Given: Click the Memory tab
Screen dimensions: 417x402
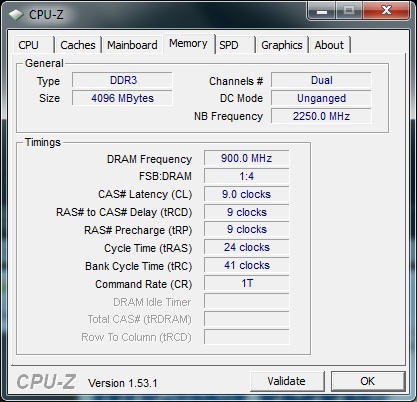Looking at the screenshot, I should (x=188, y=44).
